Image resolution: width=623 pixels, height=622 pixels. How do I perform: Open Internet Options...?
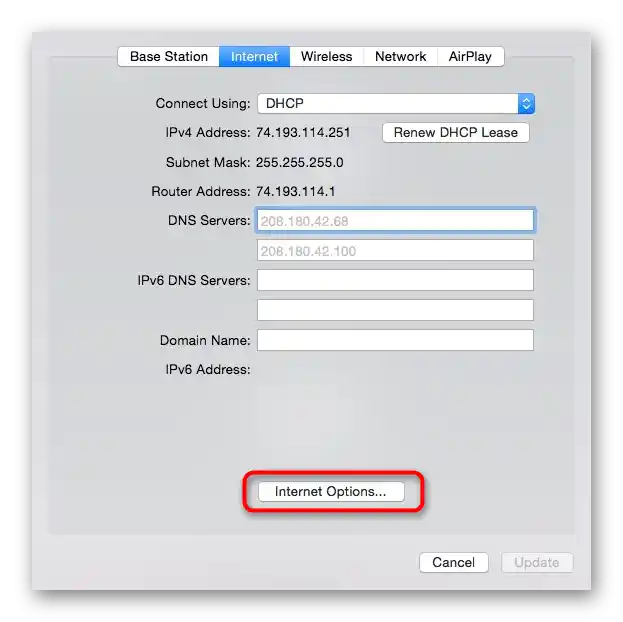click(331, 492)
